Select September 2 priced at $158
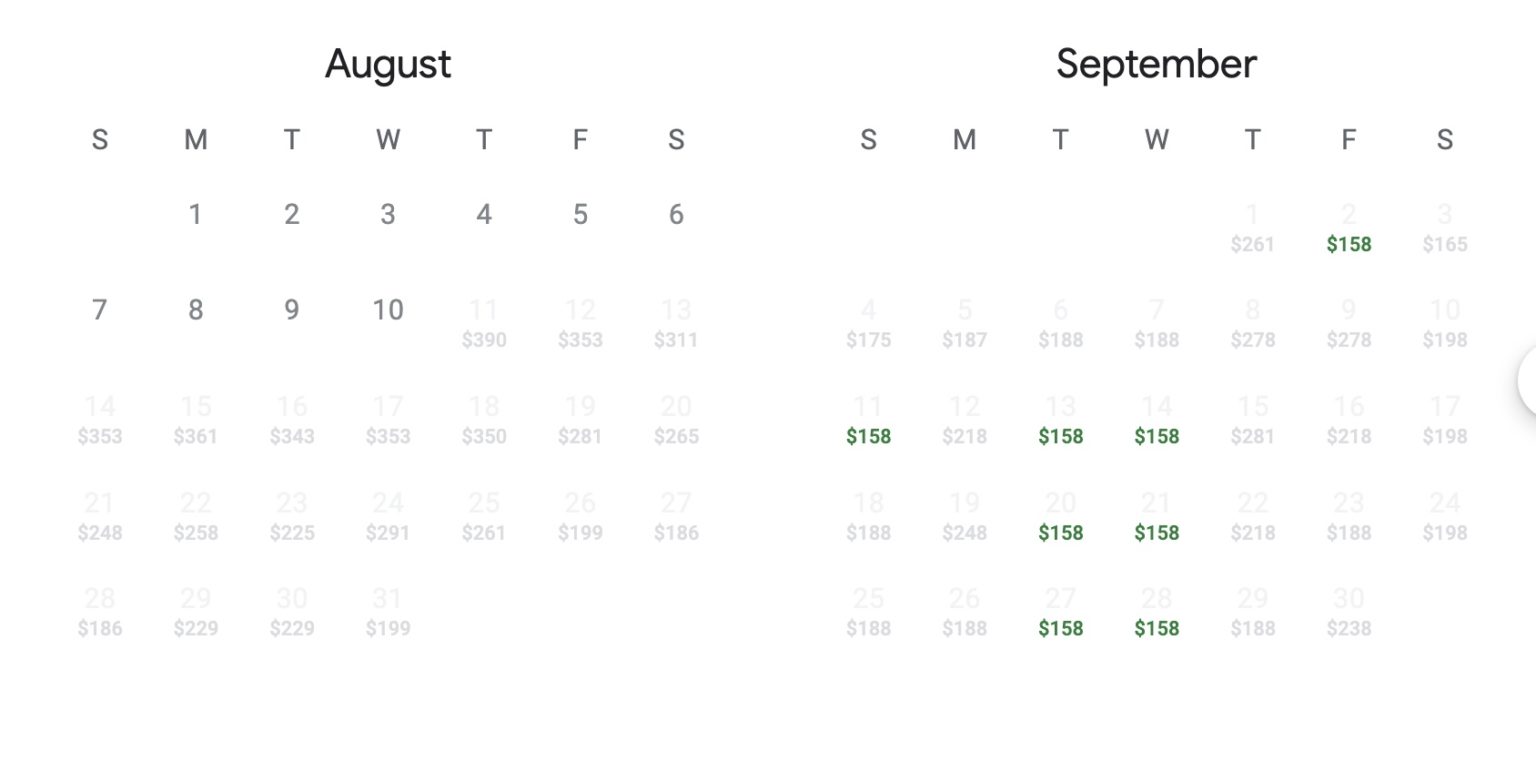The image size is (1536, 761). click(x=1348, y=228)
